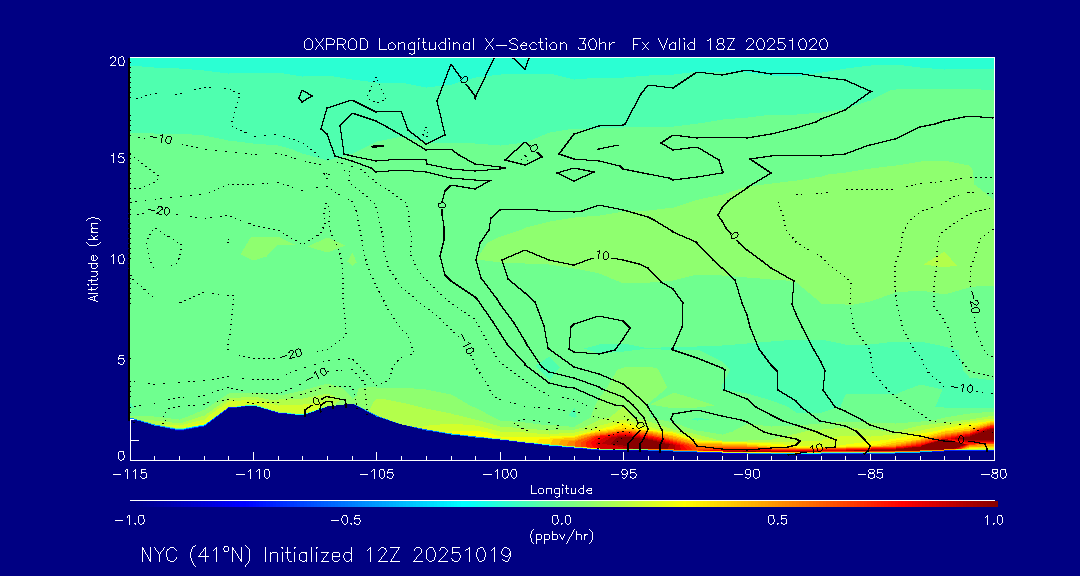Click the closed contour loop near 6 km altitude
Image resolution: width=1080 pixels, height=576 pixels.
click(x=597, y=334)
